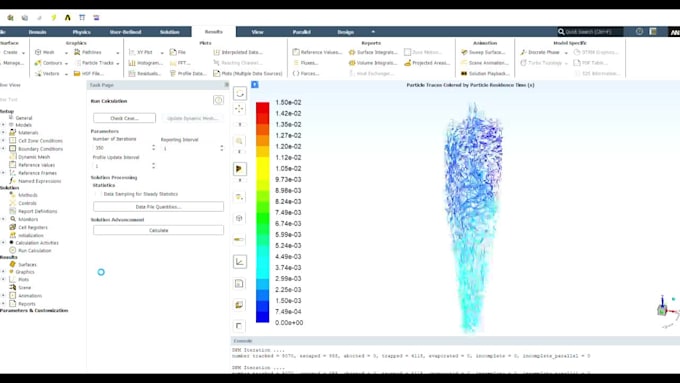Switch to the Parallel ribbon tab
Screen dimensions: 680x383
pyautogui.click(x=301, y=32)
